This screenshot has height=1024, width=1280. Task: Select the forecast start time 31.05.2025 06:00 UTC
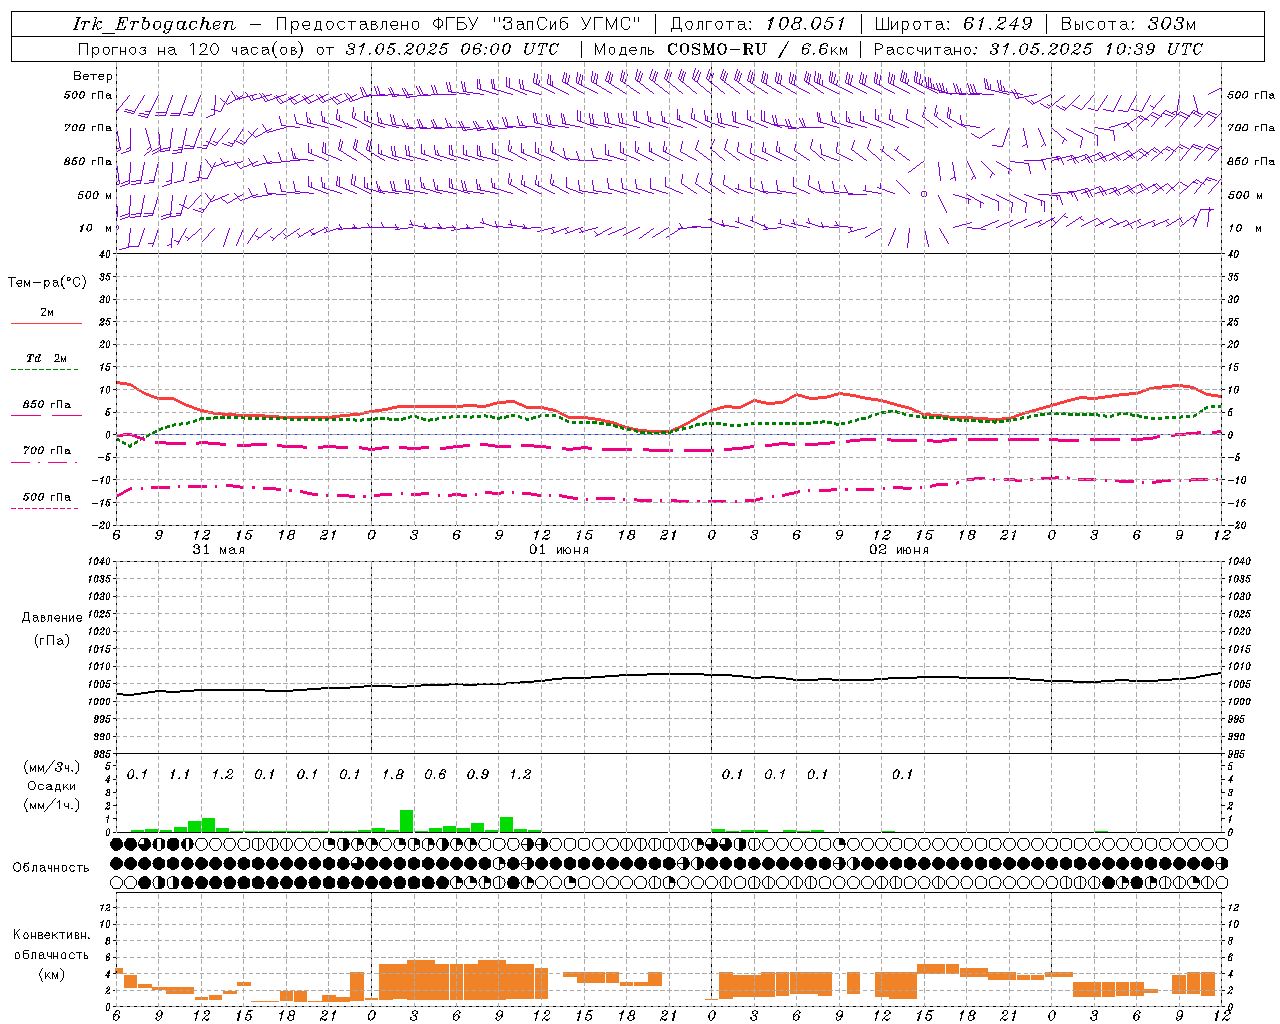point(452,49)
